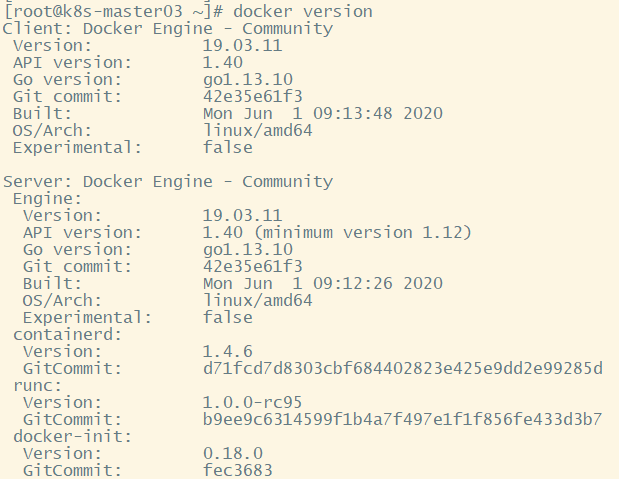Click the runc version 1.0.0-rc95

(253, 402)
